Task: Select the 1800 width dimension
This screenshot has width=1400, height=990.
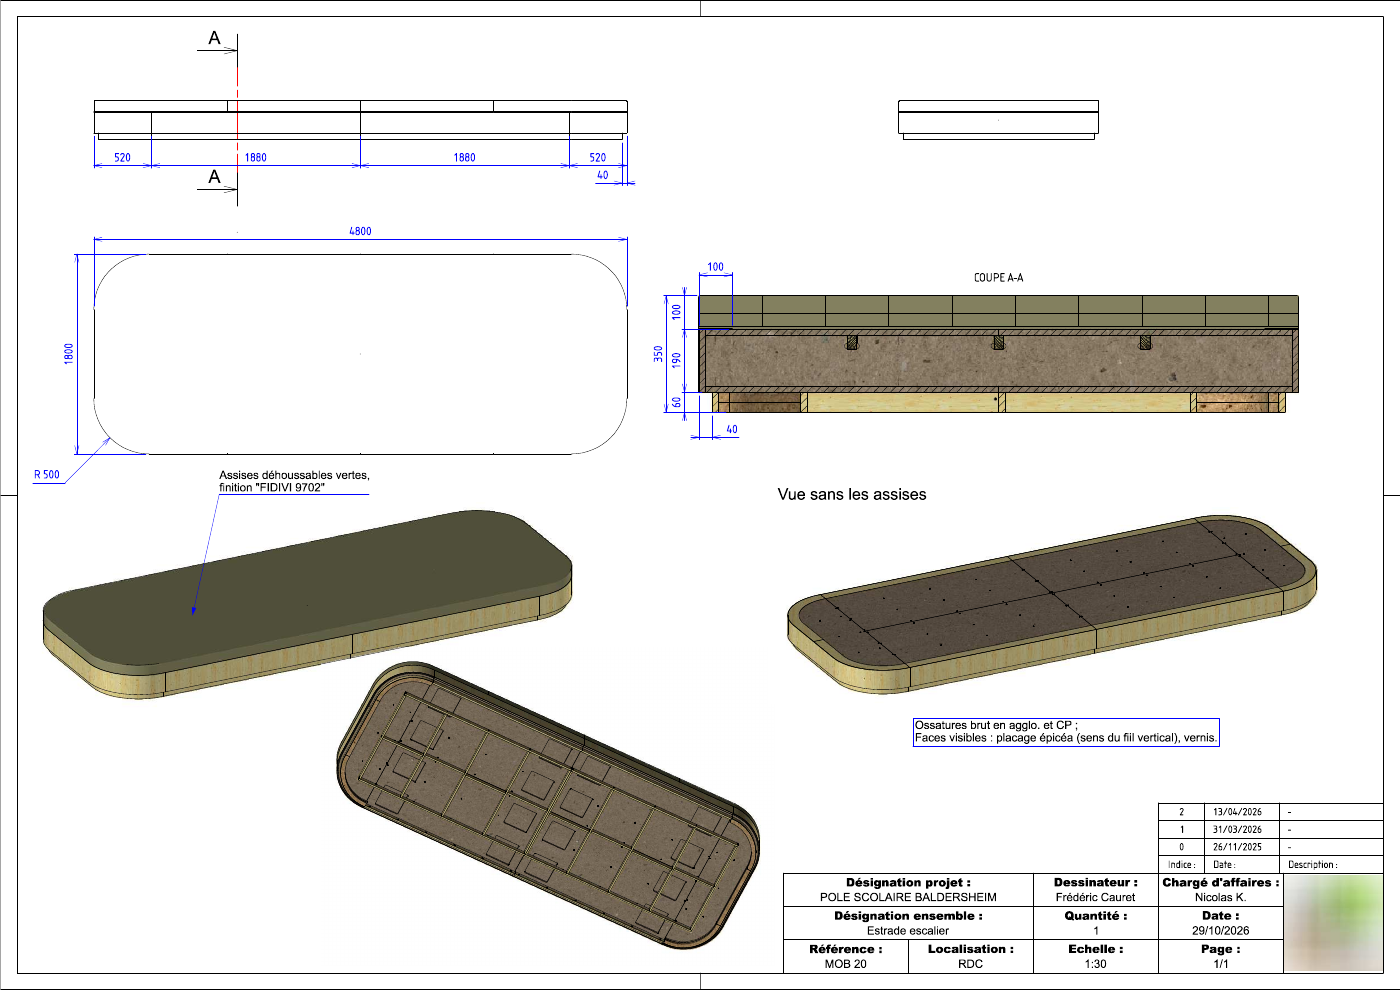Action: point(69,353)
